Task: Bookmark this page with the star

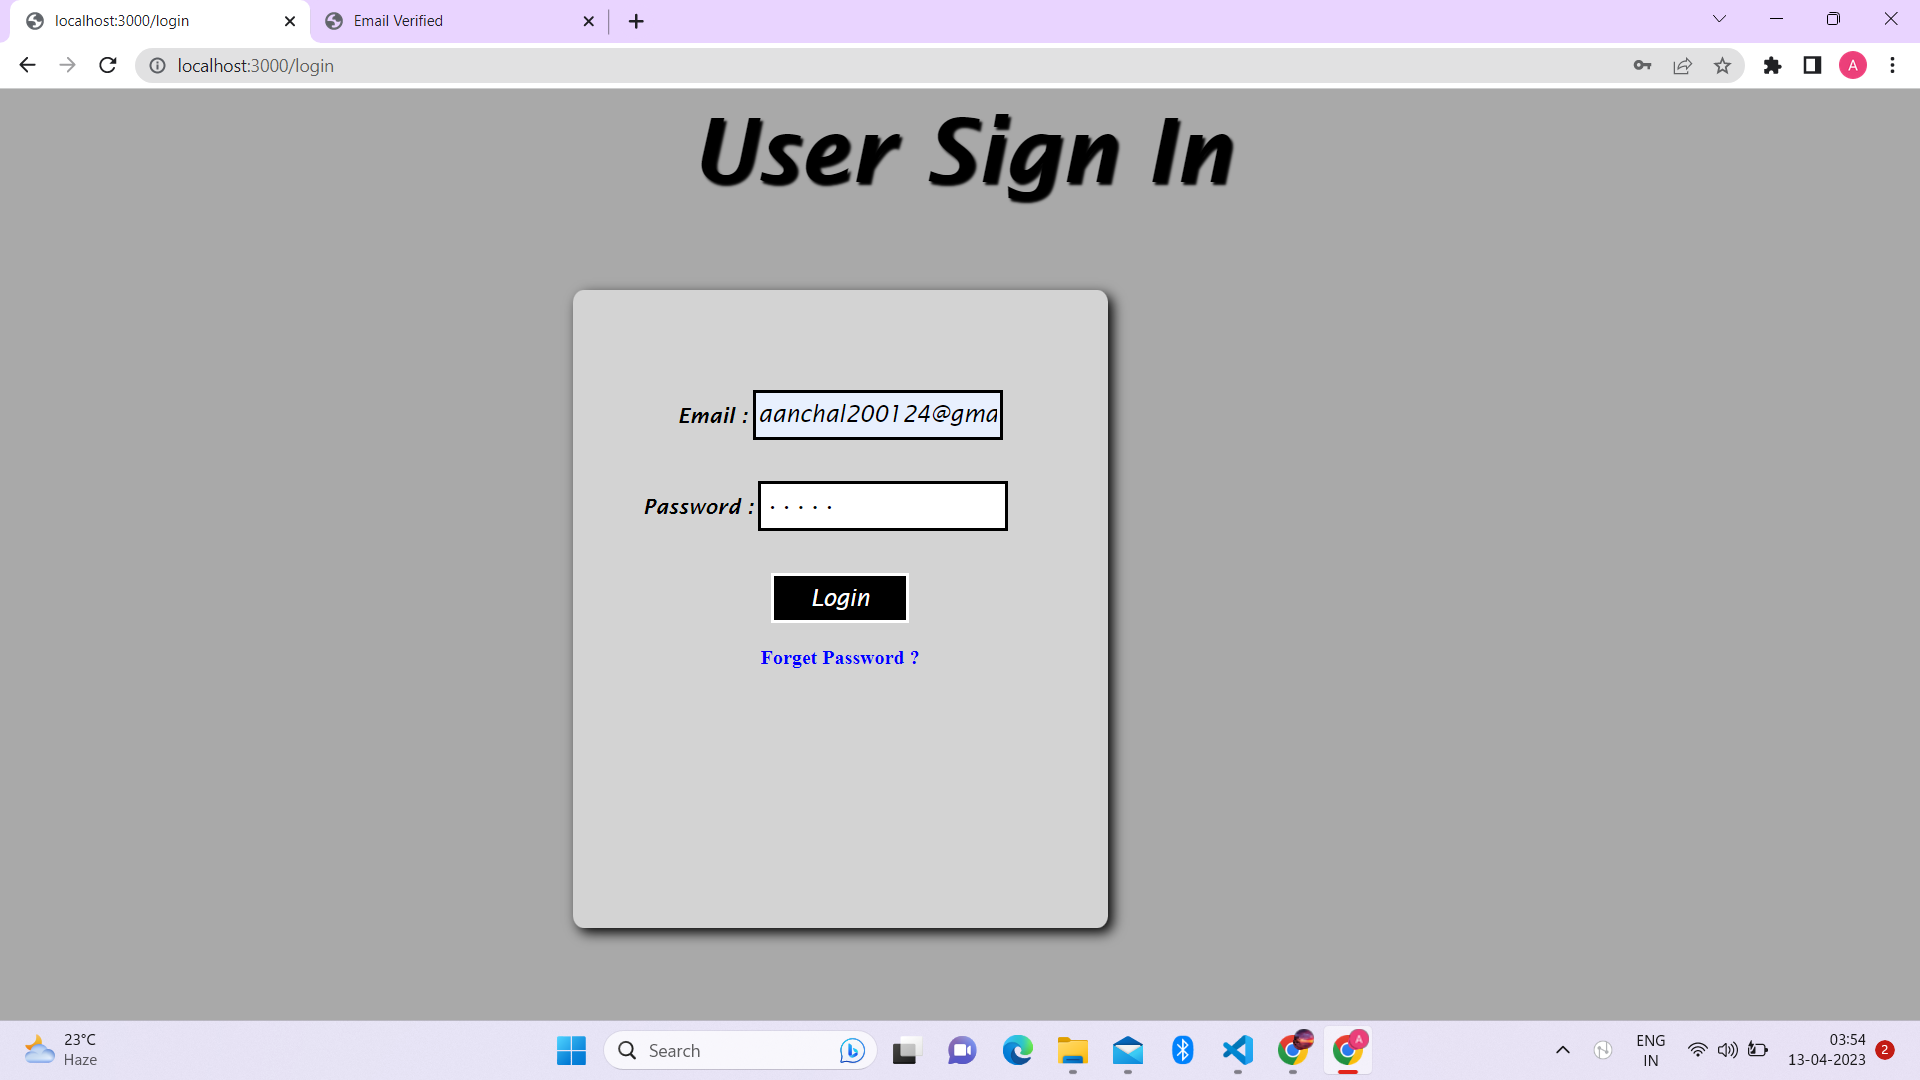Action: coord(1722,65)
